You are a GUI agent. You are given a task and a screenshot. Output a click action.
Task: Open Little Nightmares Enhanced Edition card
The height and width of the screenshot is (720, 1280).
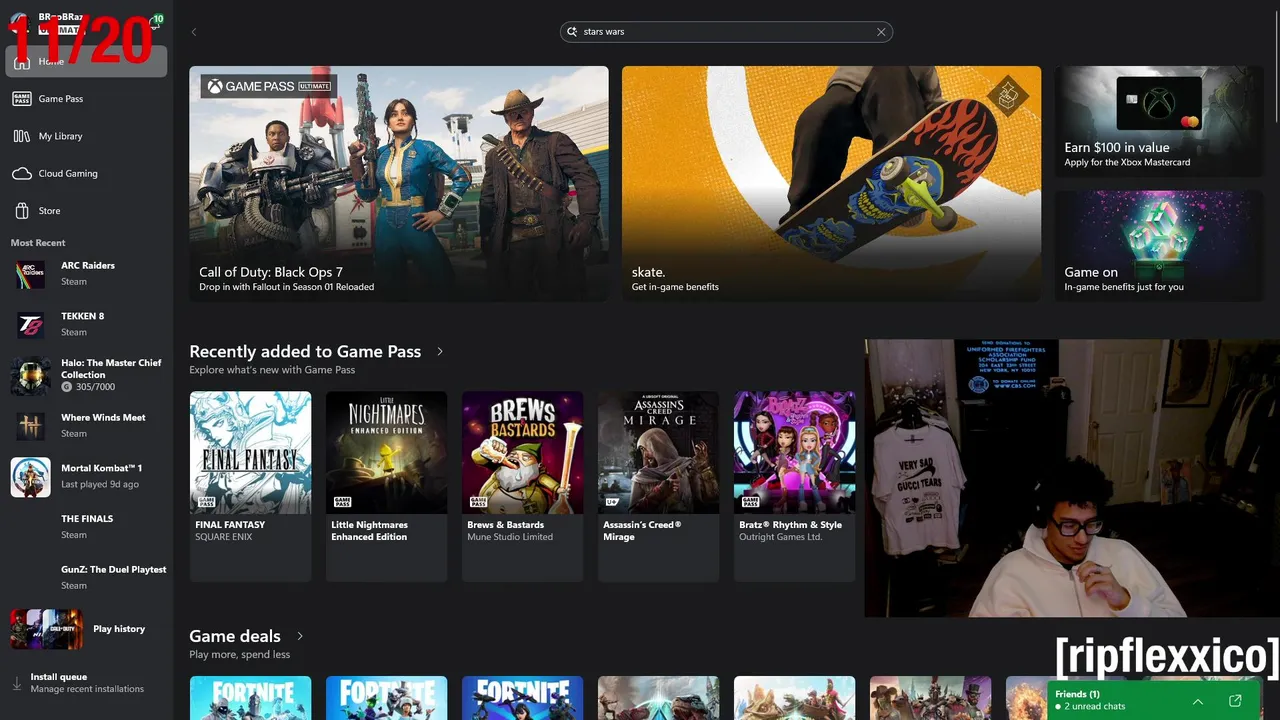pos(386,486)
